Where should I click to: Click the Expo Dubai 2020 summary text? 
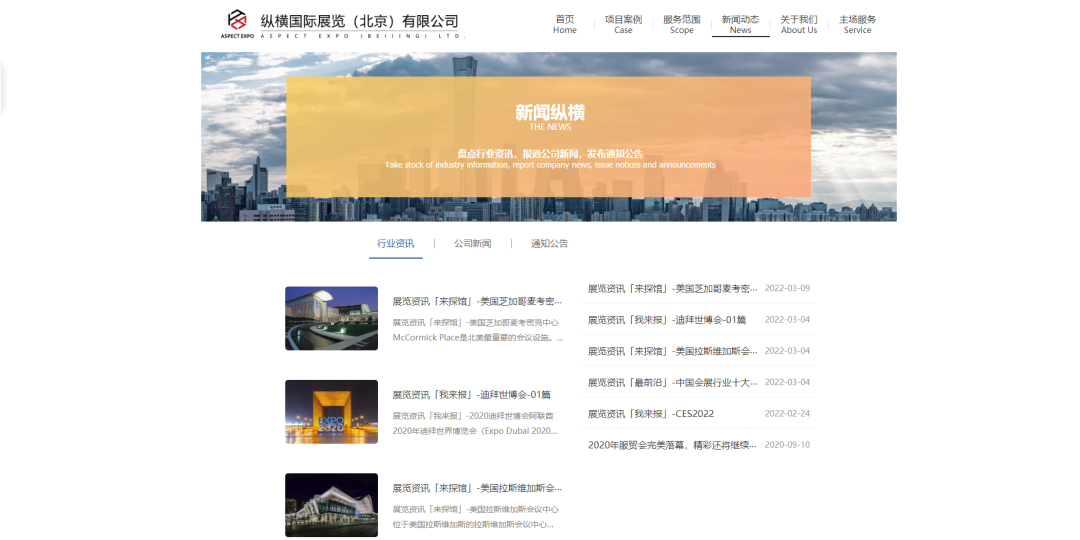tap(475, 424)
